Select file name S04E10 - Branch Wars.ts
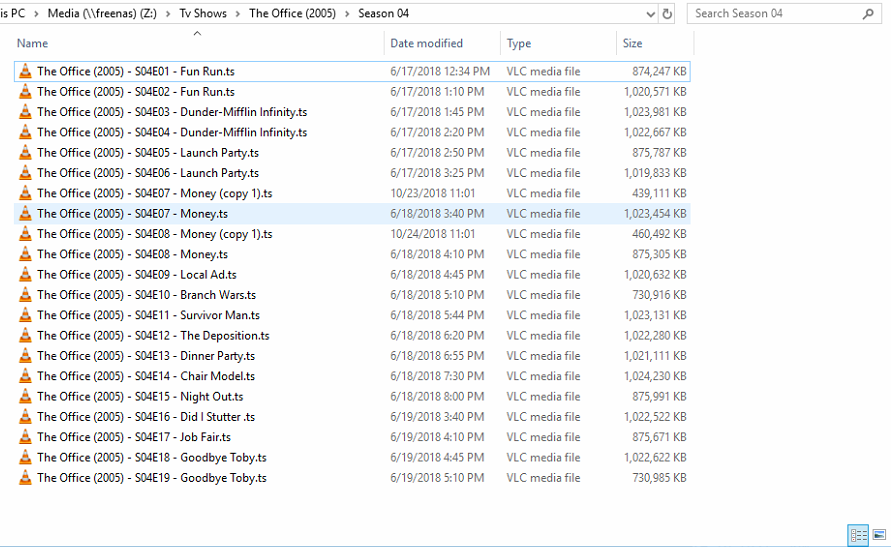Viewport: 891px width, 547px height. click(x=147, y=295)
